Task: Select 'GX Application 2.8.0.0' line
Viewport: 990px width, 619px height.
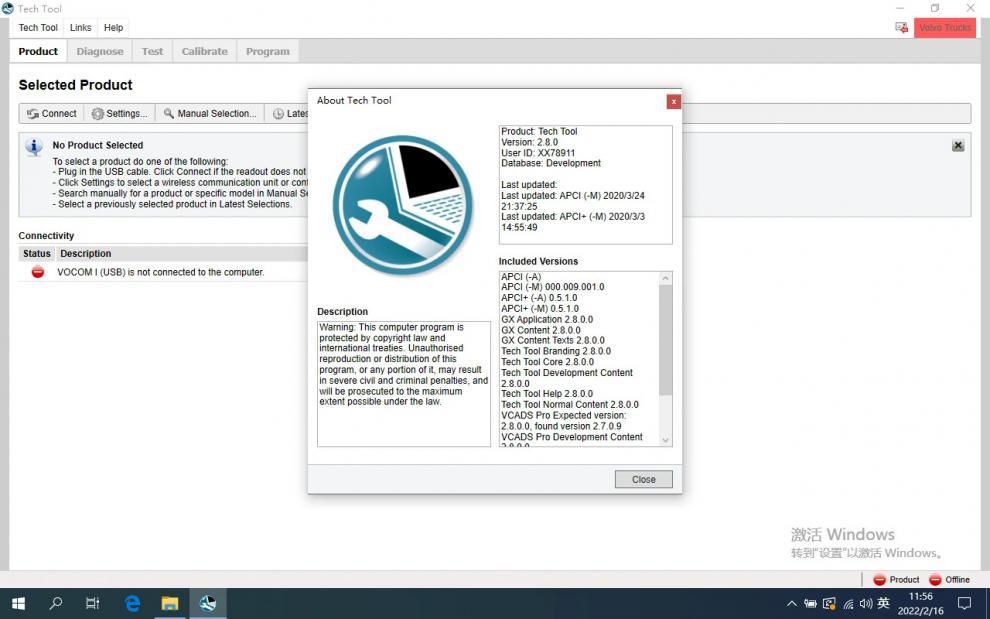Action: (x=547, y=320)
